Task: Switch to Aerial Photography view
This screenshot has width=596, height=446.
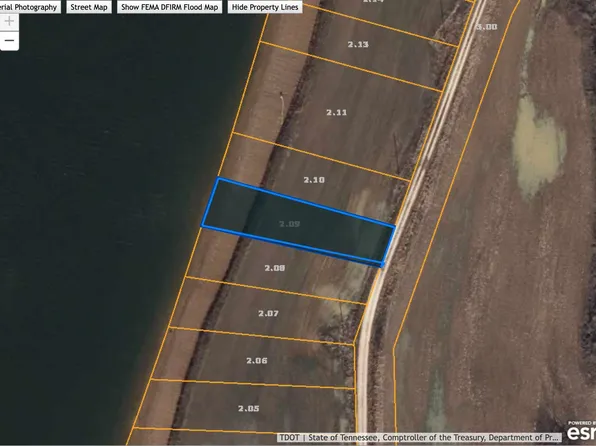Action: 30,7
